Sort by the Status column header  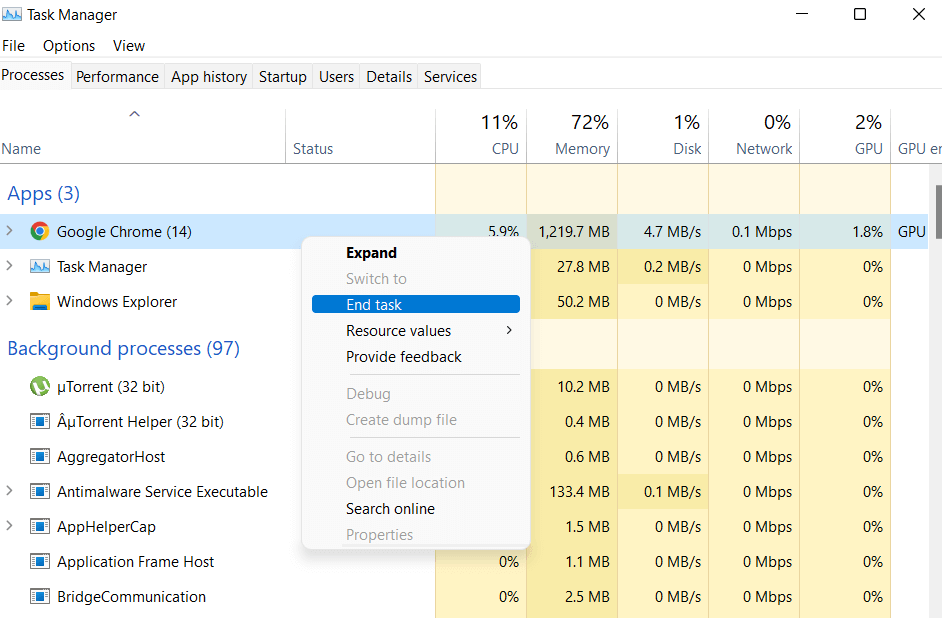[360, 136]
